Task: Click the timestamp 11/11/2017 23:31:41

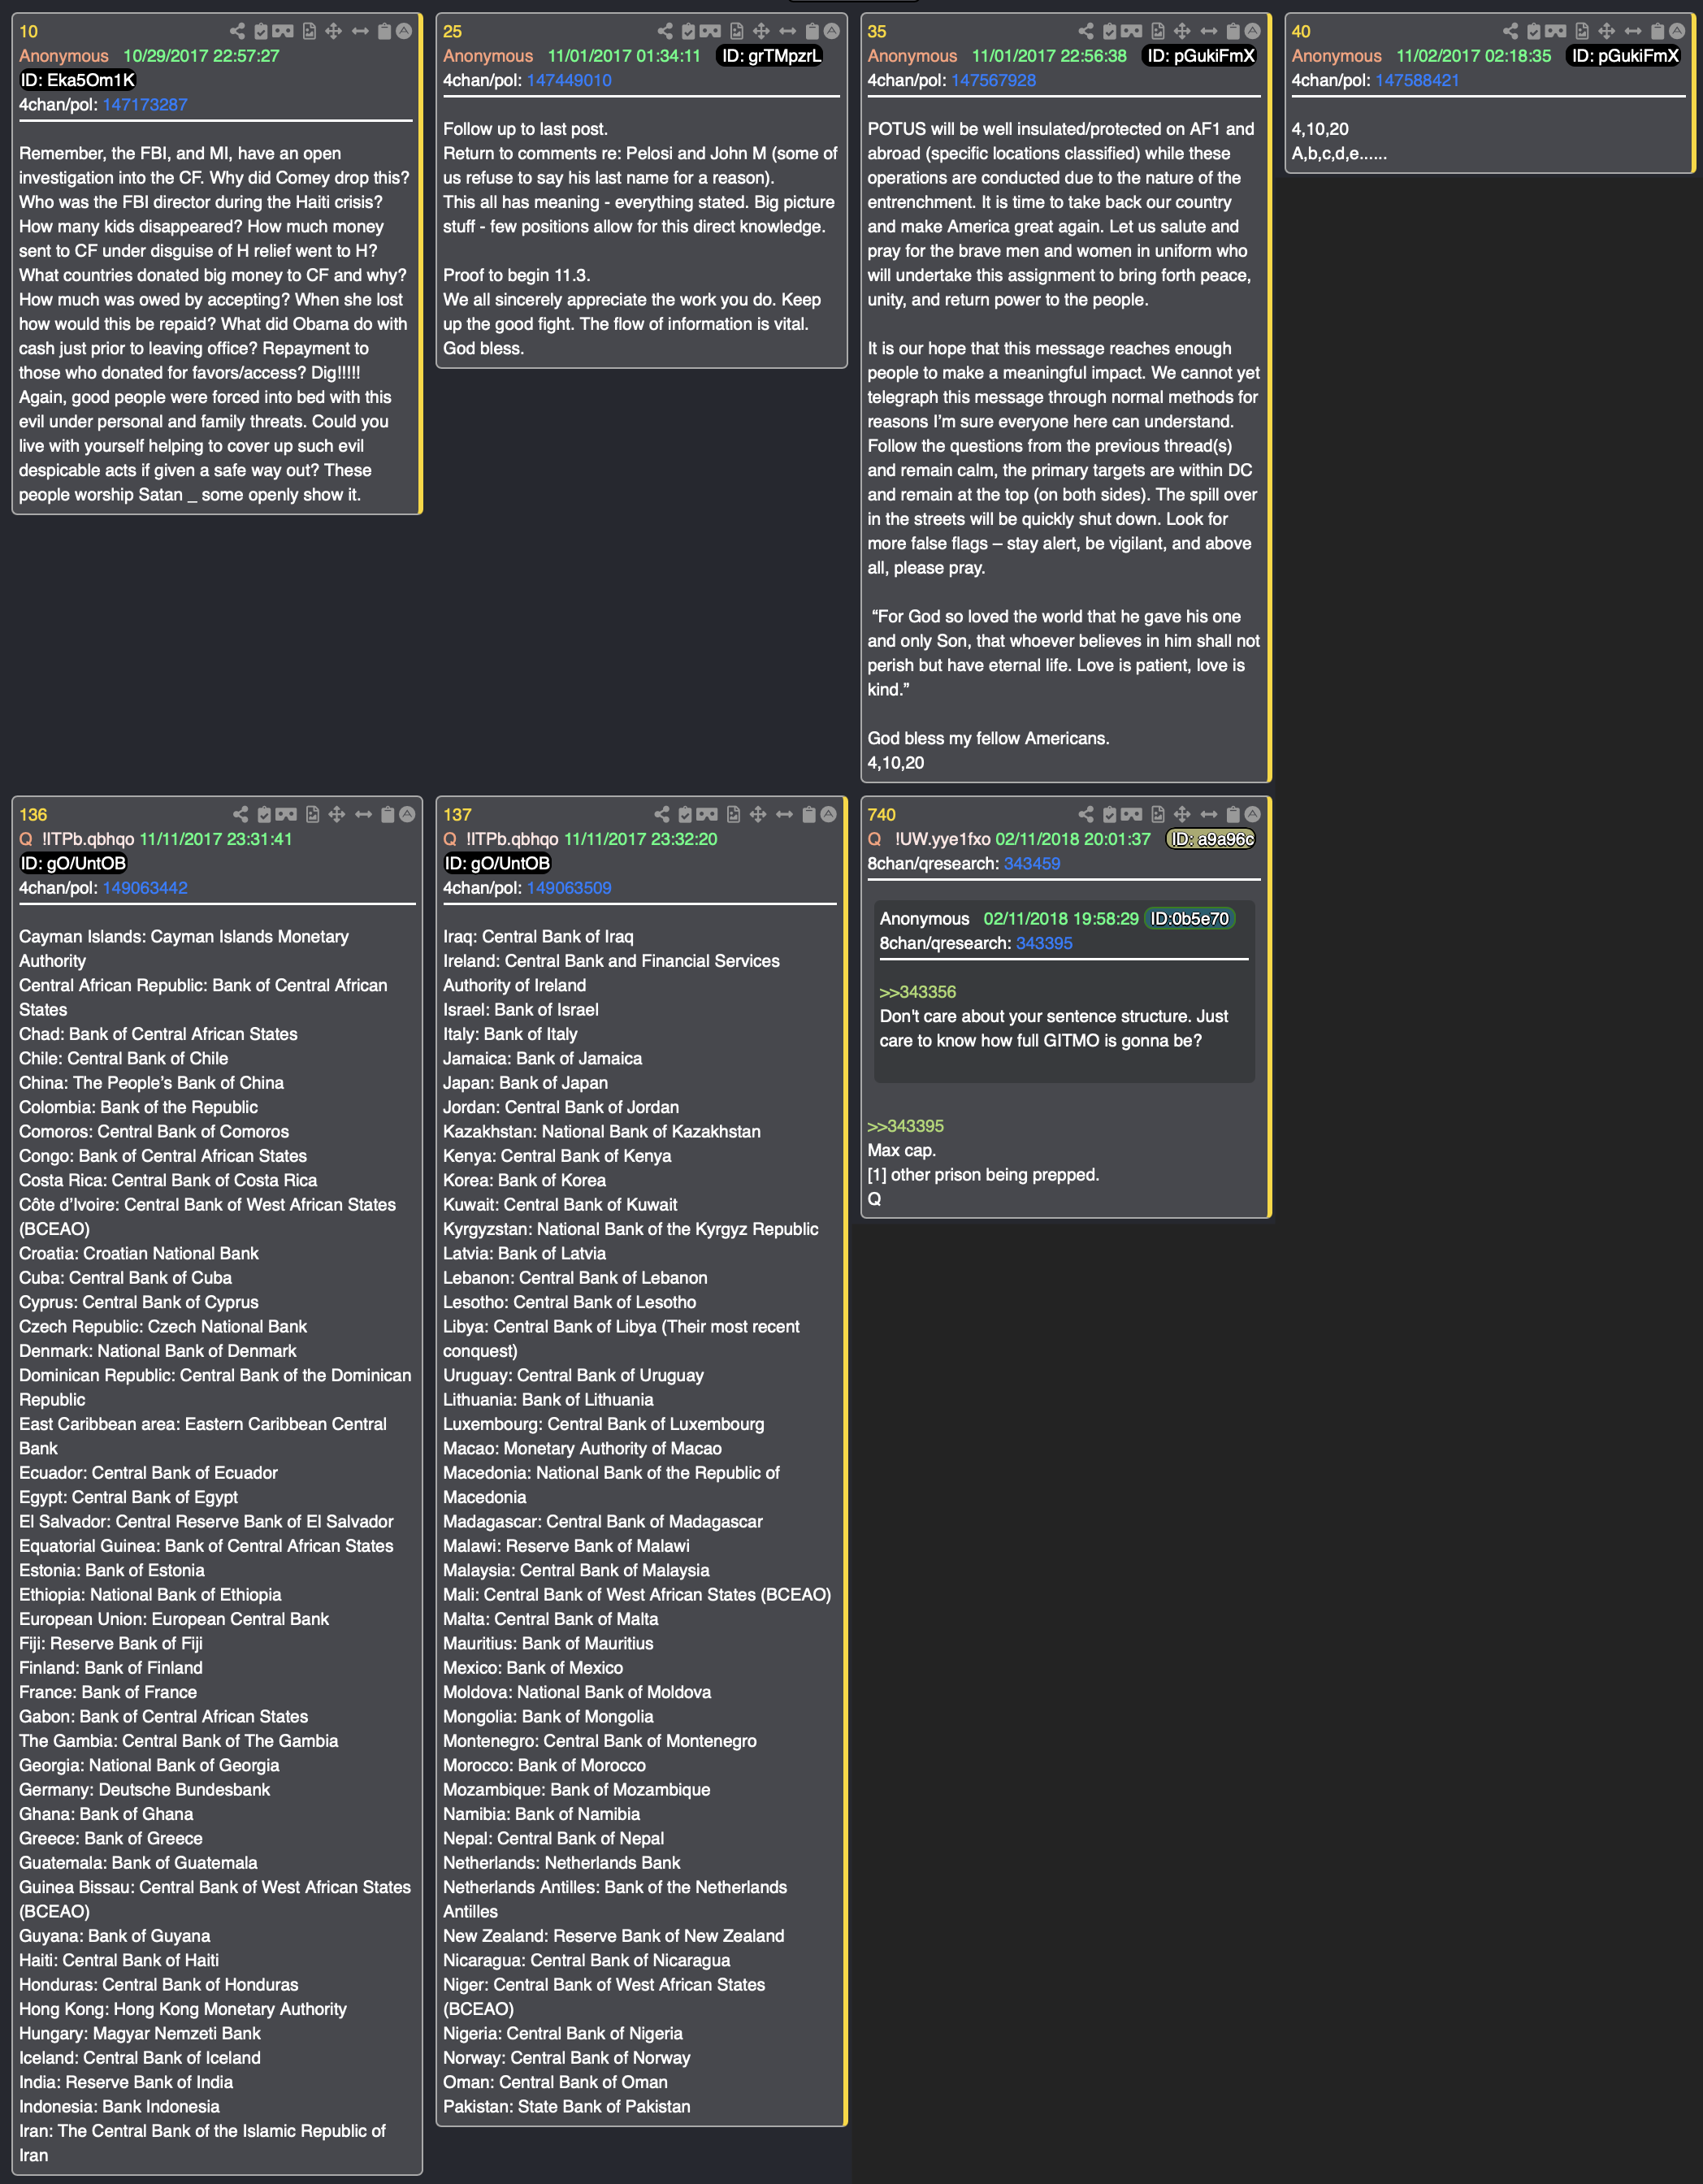Action: (216, 839)
